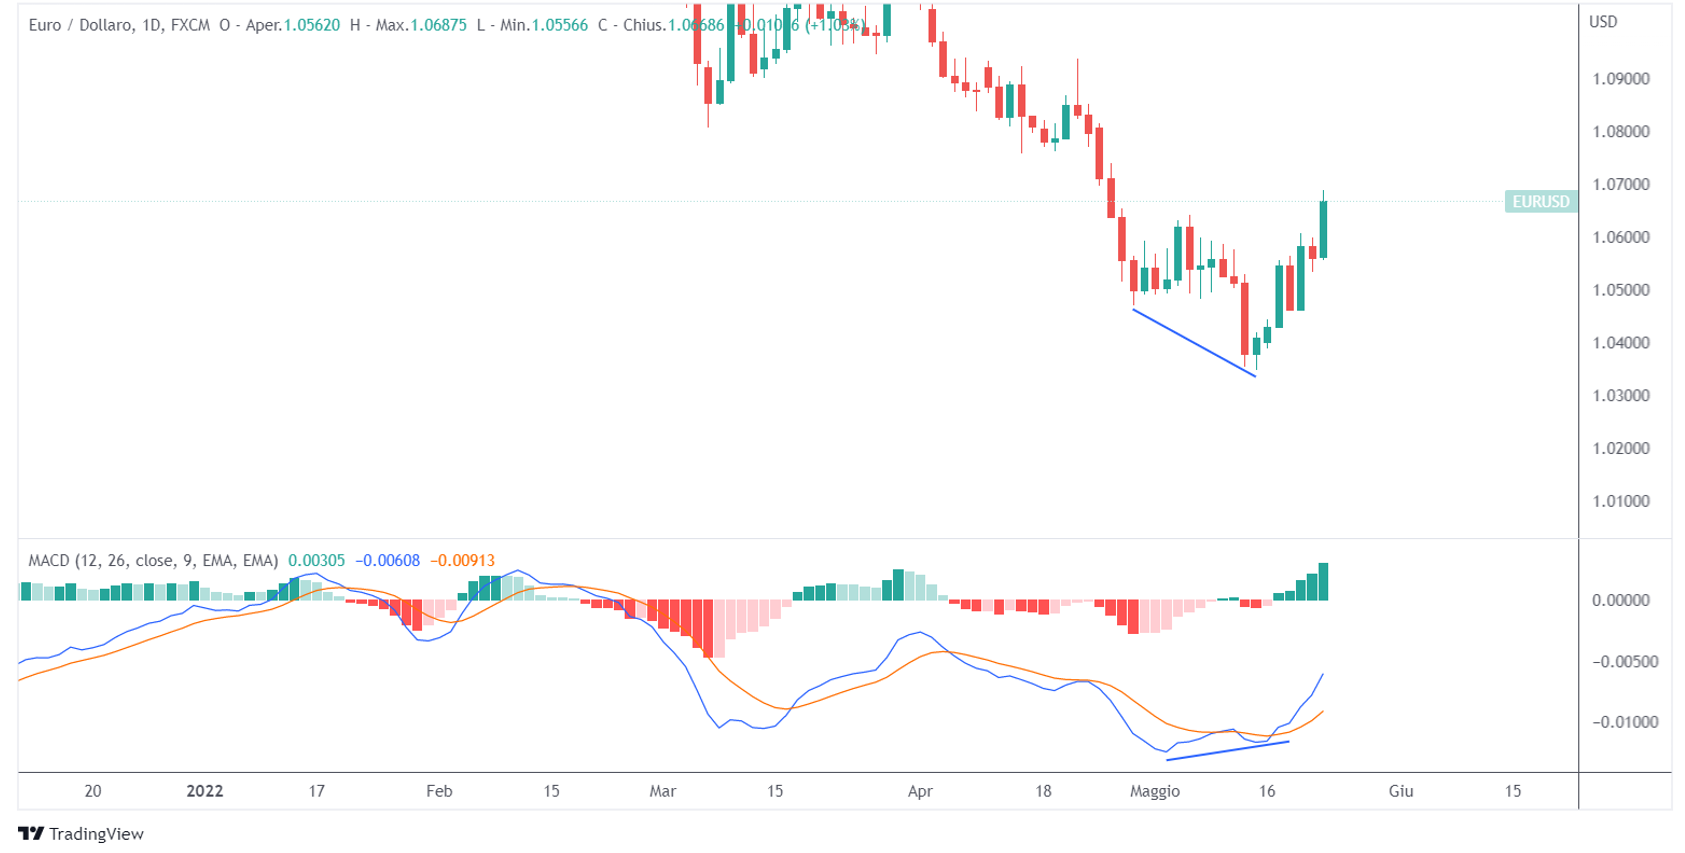The width and height of the screenshot is (1685, 853).
Task: Click the Feb label on time axis
Action: pyautogui.click(x=439, y=791)
